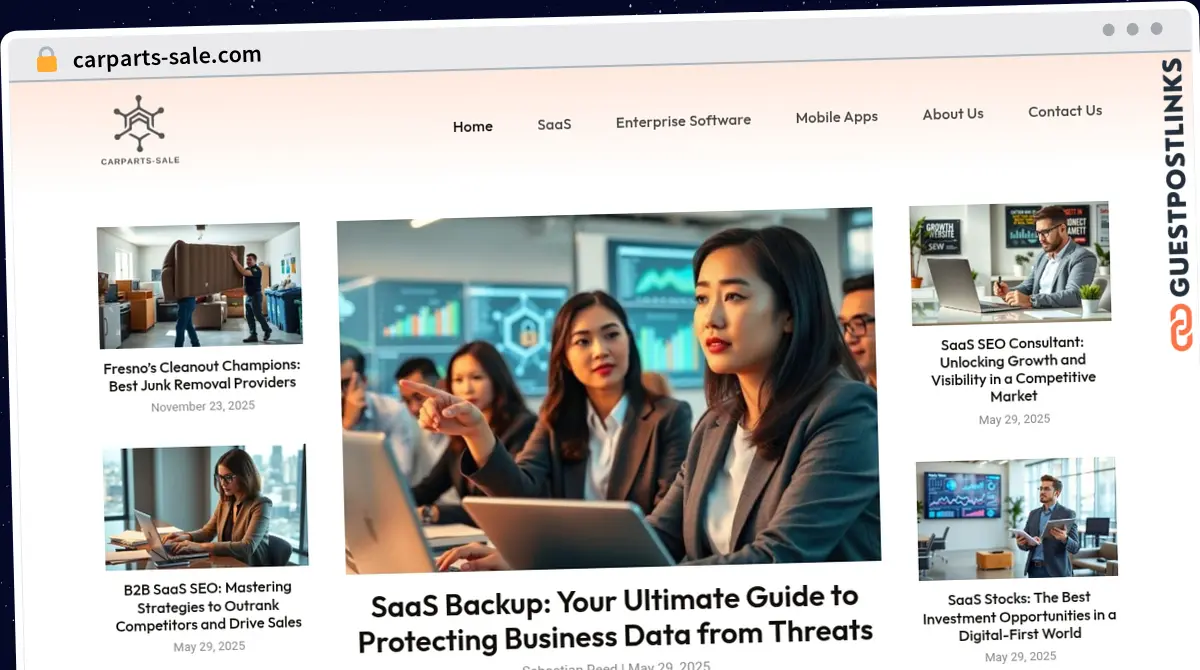The height and width of the screenshot is (670, 1200).
Task: Open SaaS Stocks investment article title
Action: pos(1019,616)
